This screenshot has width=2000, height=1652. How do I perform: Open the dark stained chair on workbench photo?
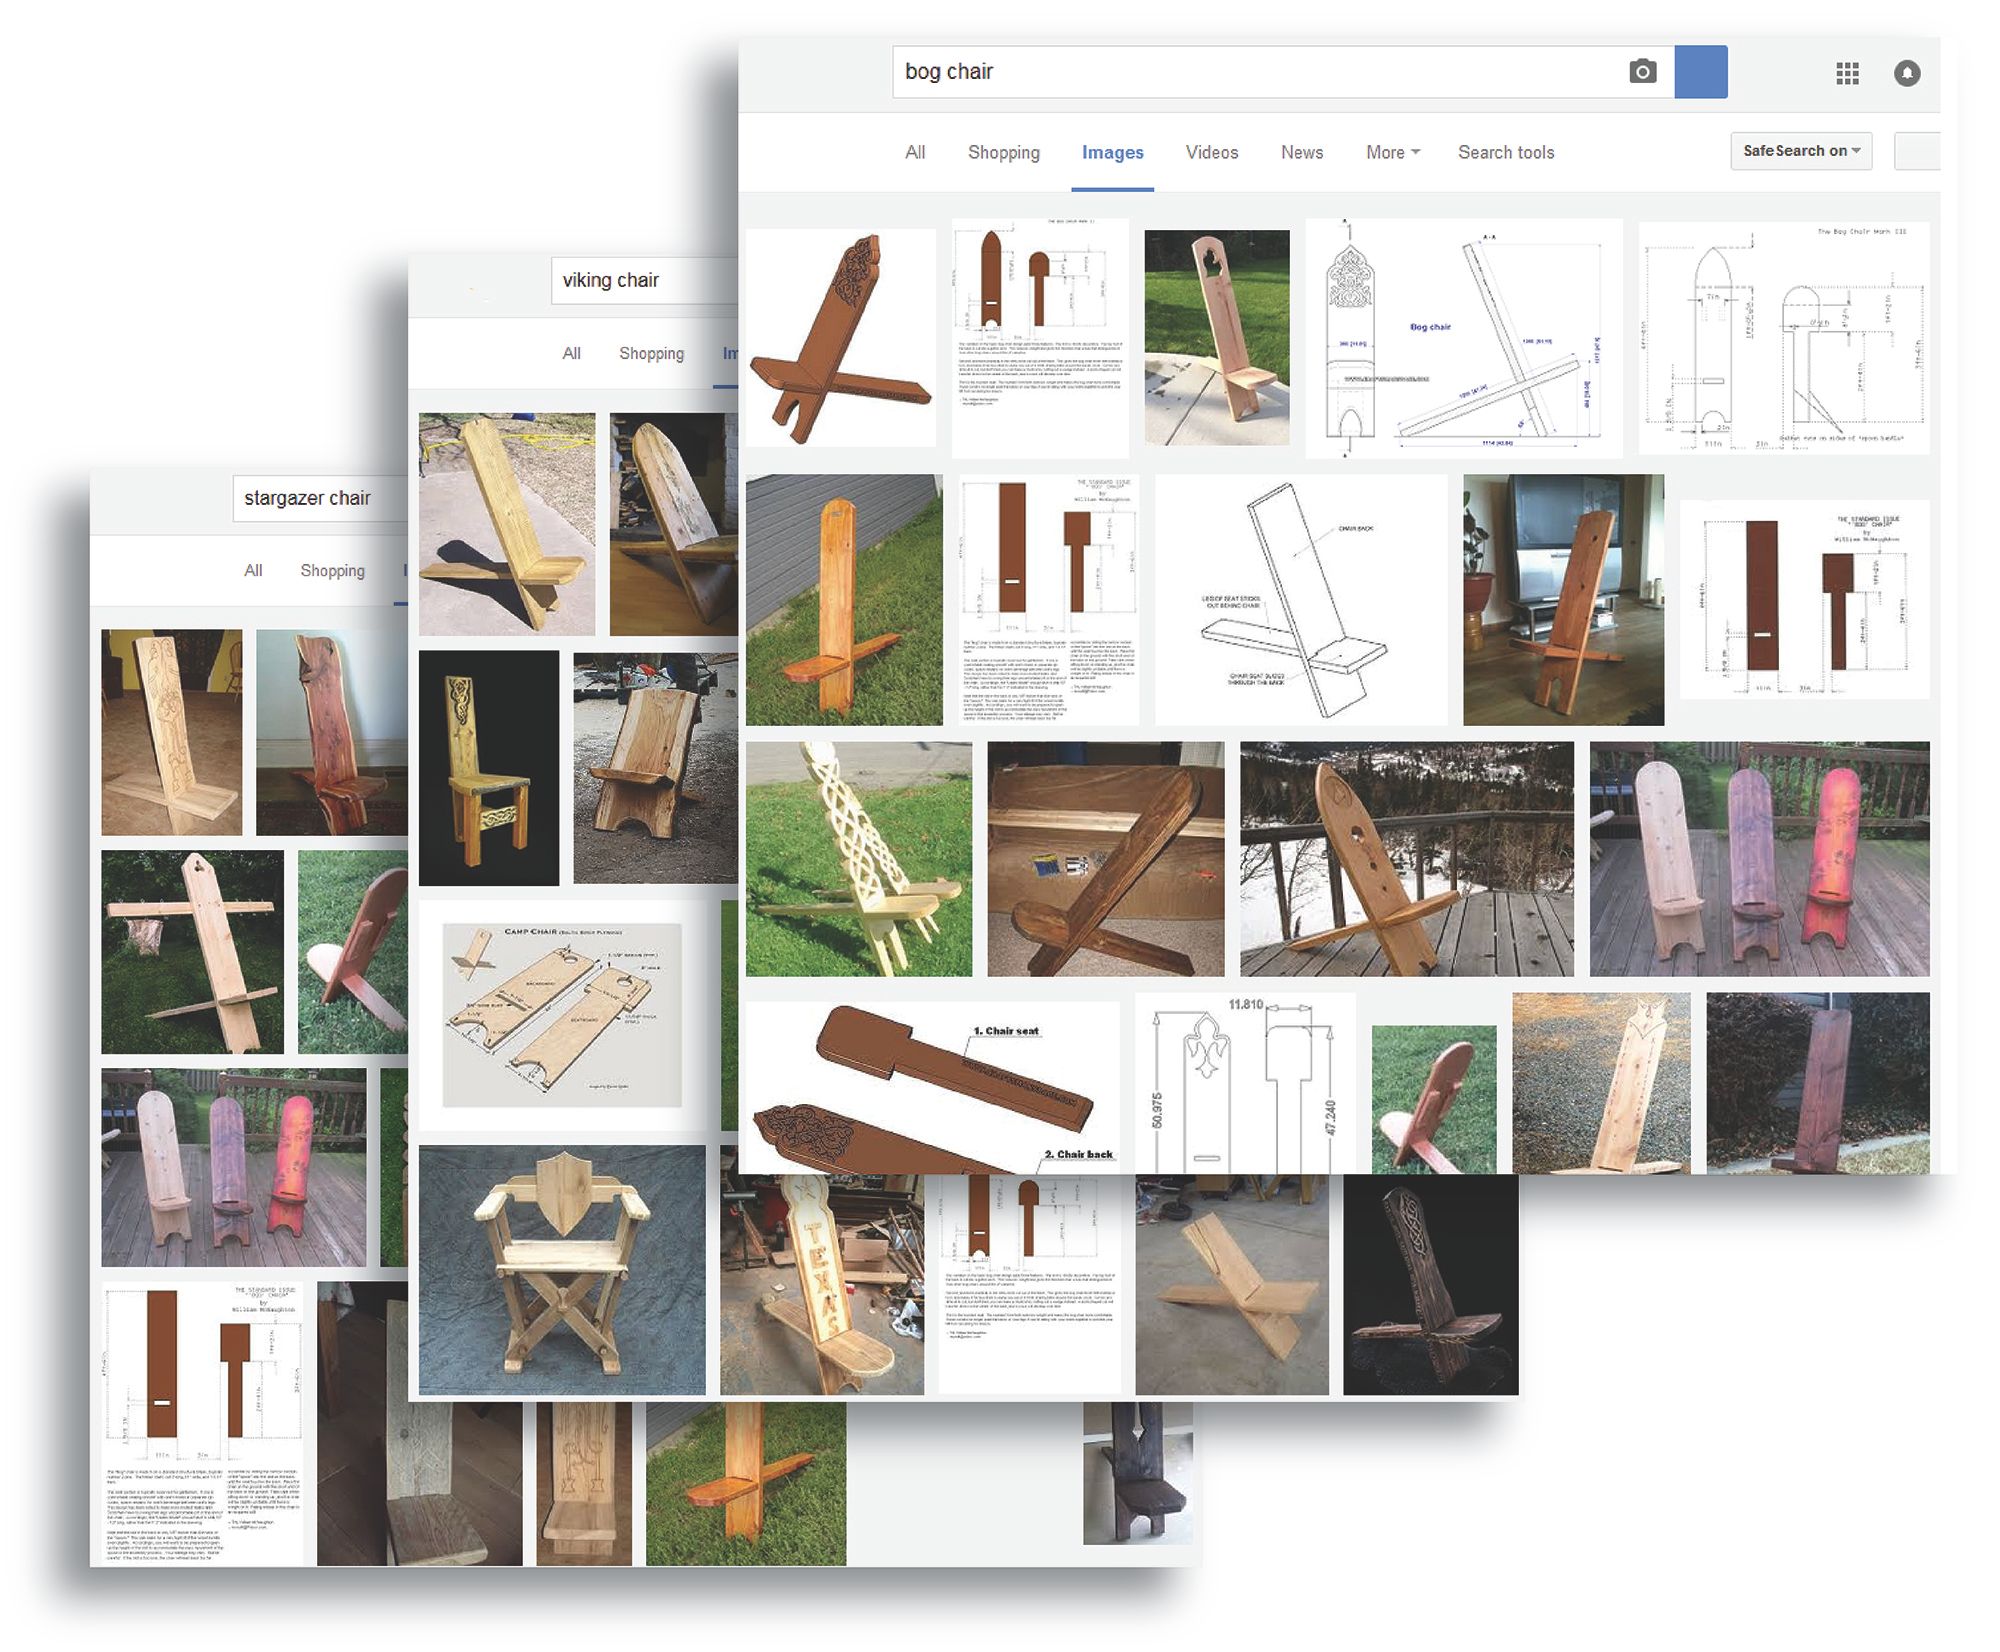1106,859
